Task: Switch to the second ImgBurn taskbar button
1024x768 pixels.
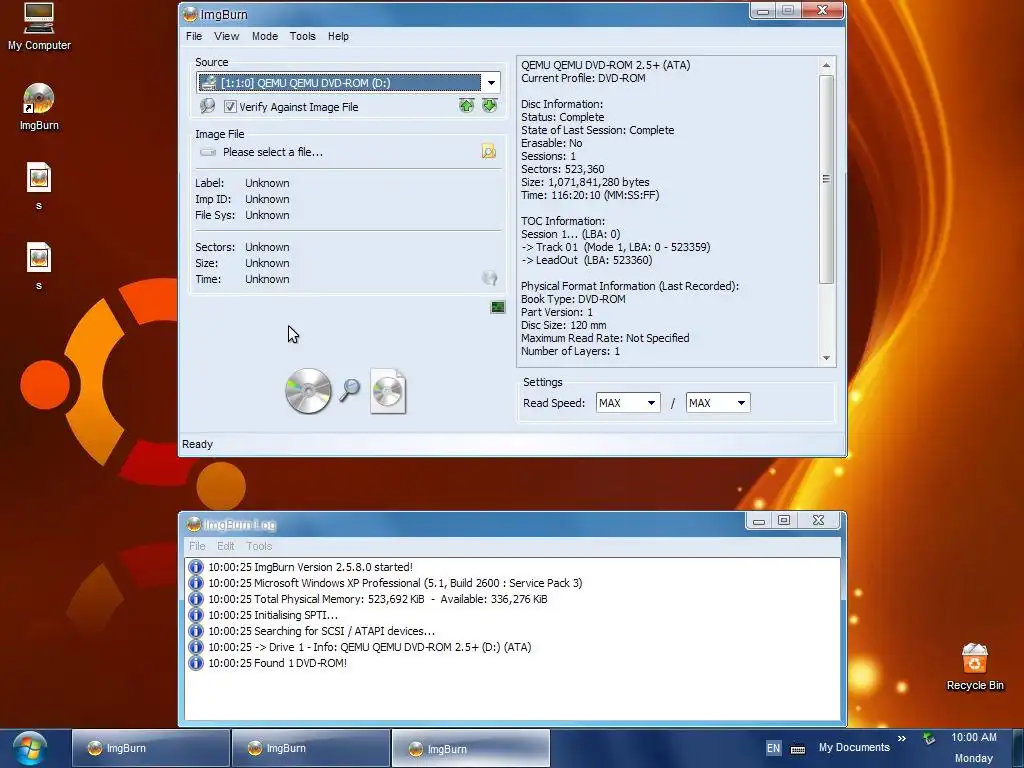Action: (311, 748)
